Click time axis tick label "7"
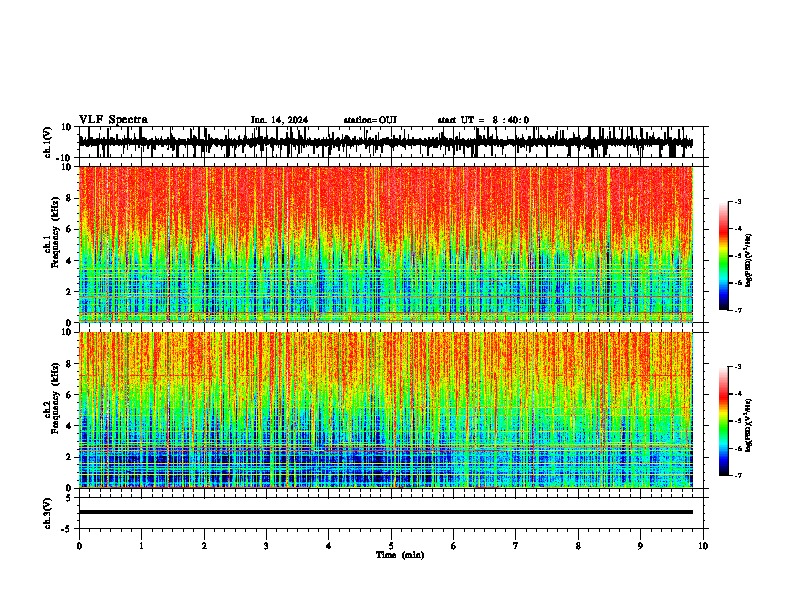The width and height of the screenshot is (792, 612). pyautogui.click(x=516, y=546)
